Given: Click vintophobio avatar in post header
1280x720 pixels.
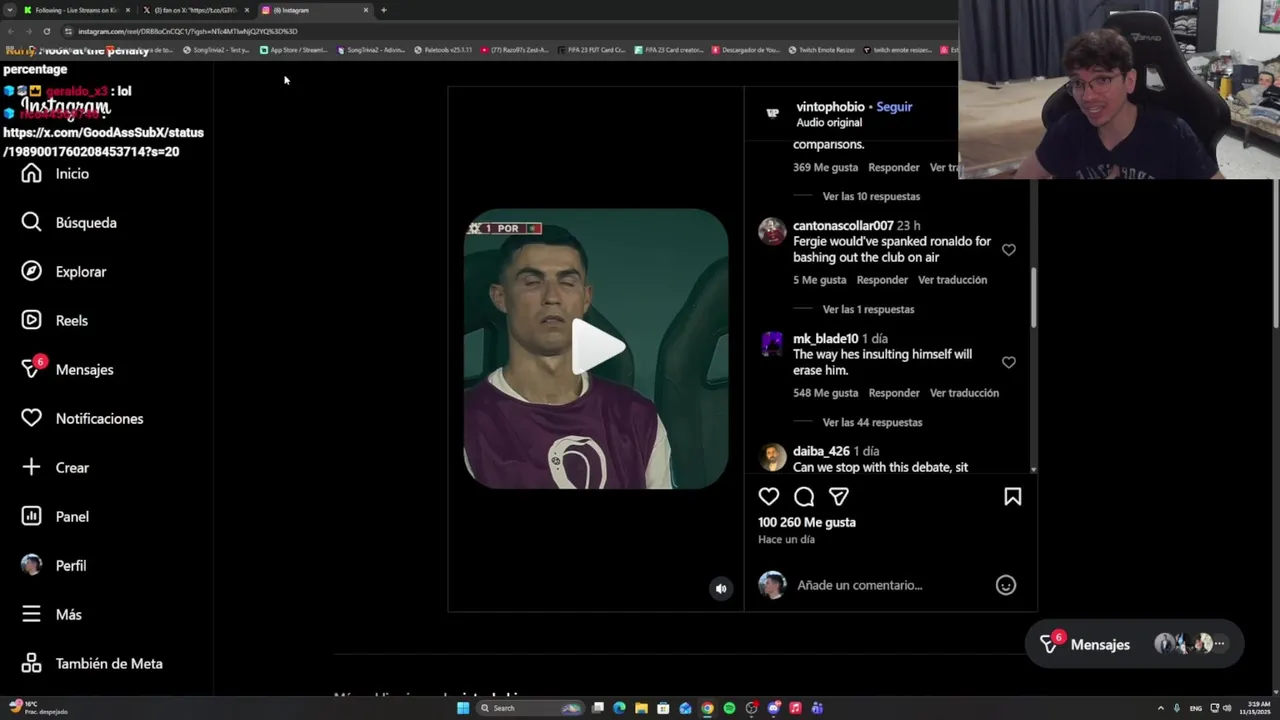Looking at the screenshot, I should point(772,113).
